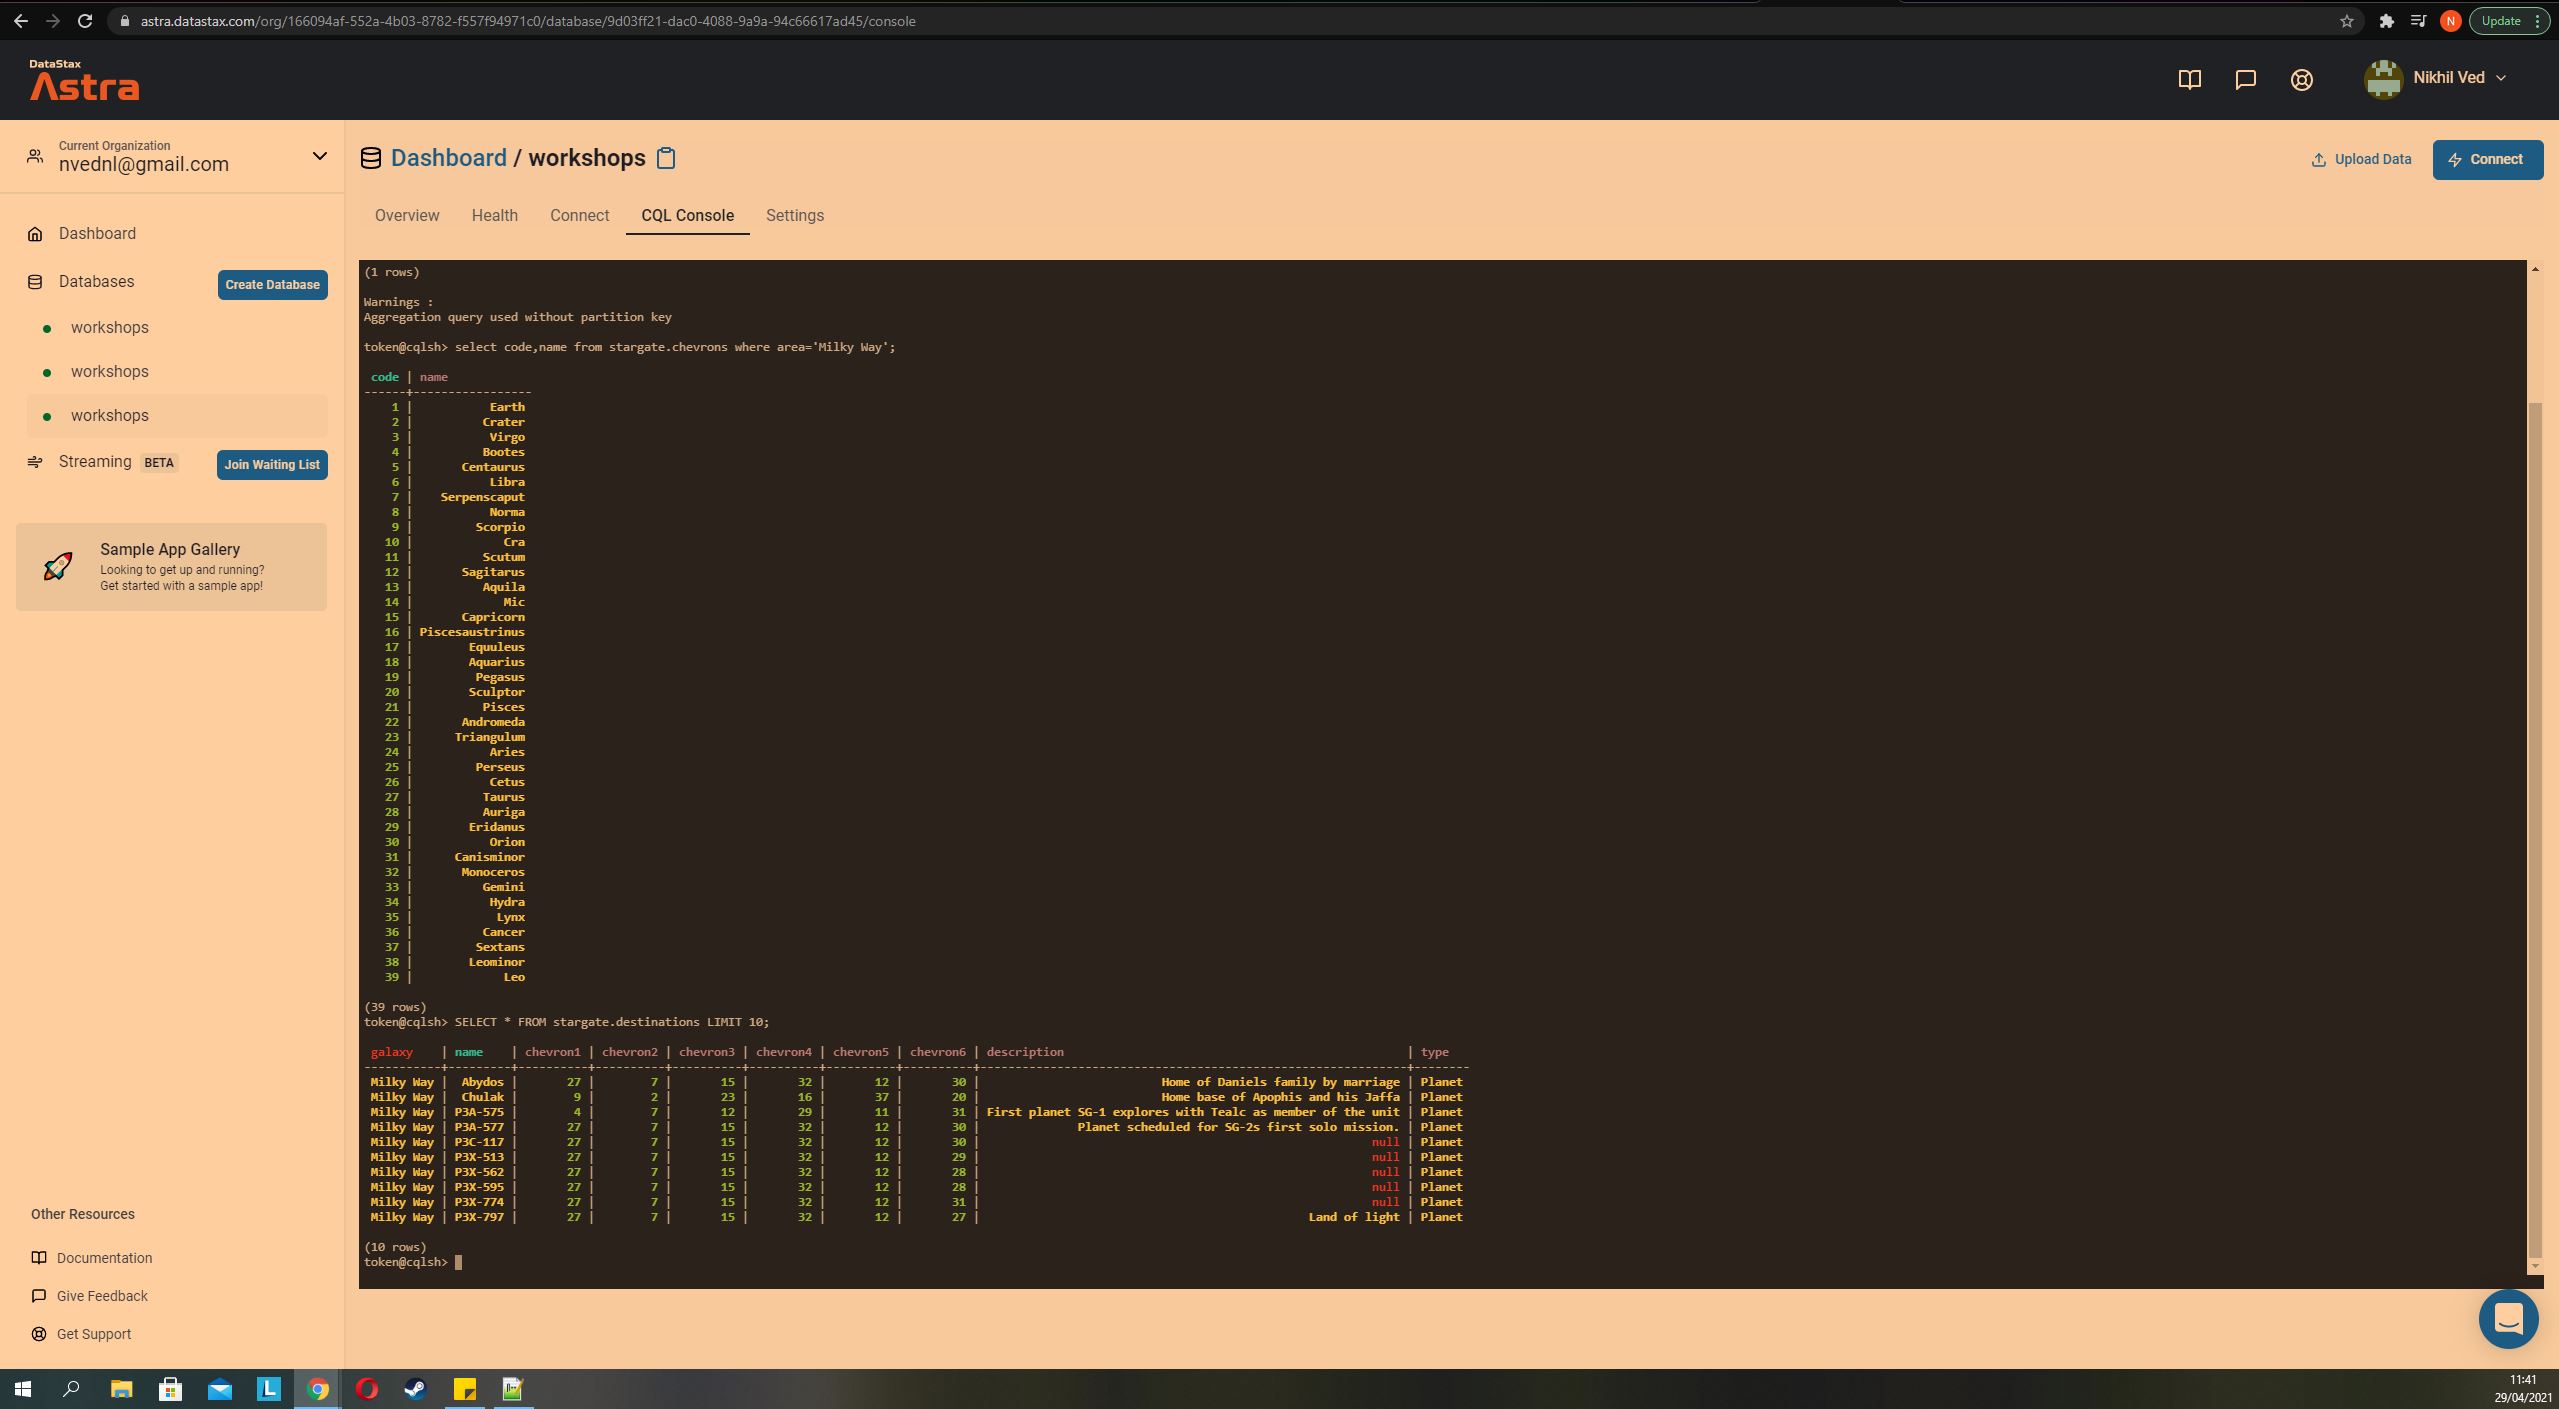Switch to the Health tab
The height and width of the screenshot is (1409, 2559).
[x=495, y=215]
